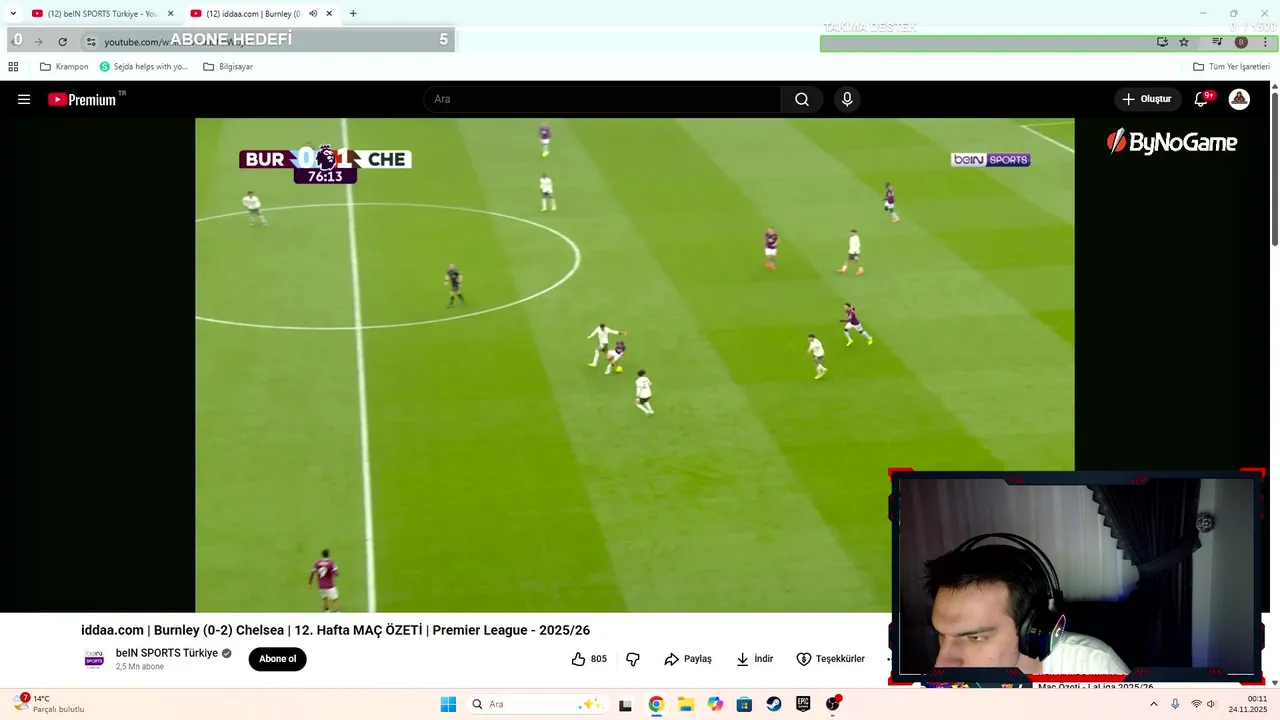Open Chrome three-dot menu

(1265, 42)
